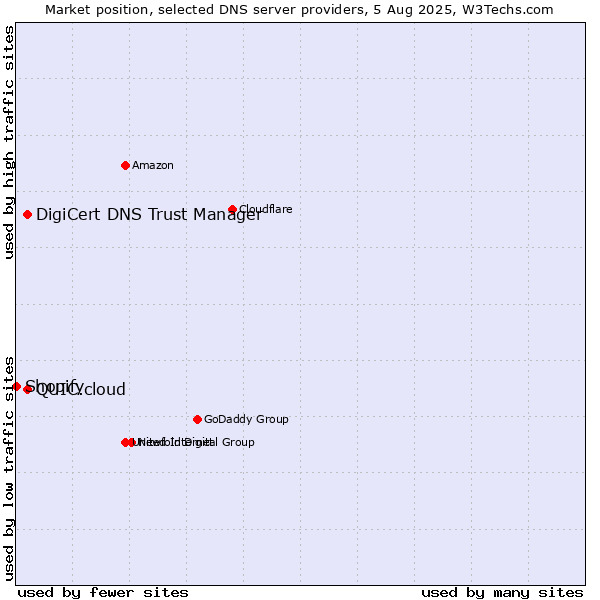Click the 'Amazon' point label
600x600 pixels.
click(x=153, y=165)
